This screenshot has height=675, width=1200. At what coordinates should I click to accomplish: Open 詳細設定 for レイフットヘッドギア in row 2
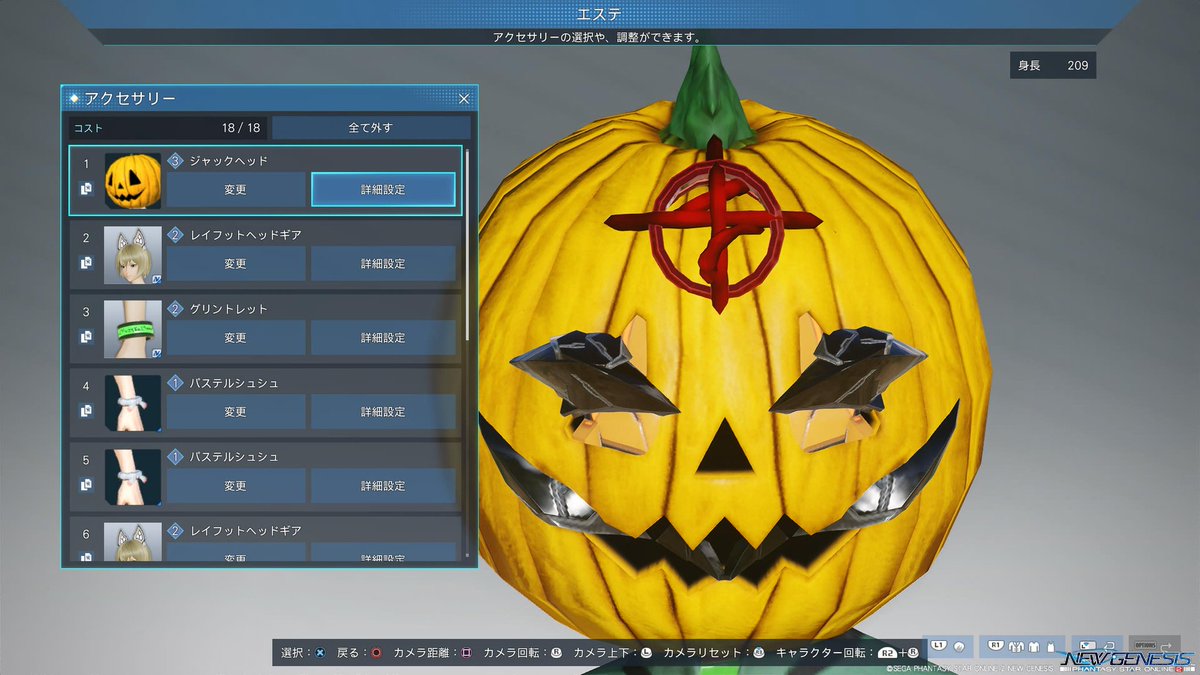pyautogui.click(x=383, y=264)
